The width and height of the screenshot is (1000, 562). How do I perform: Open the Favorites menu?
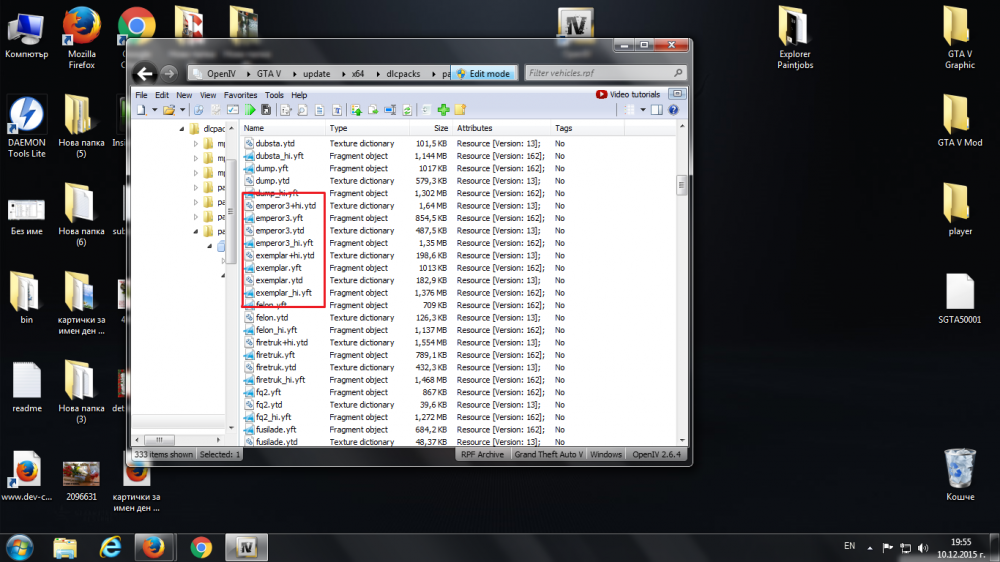(x=240, y=95)
